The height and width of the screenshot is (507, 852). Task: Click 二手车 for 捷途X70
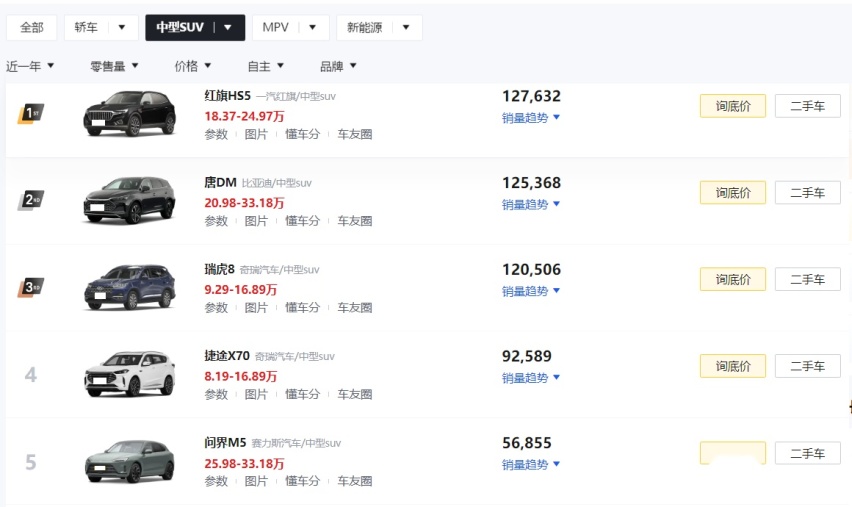pos(807,366)
